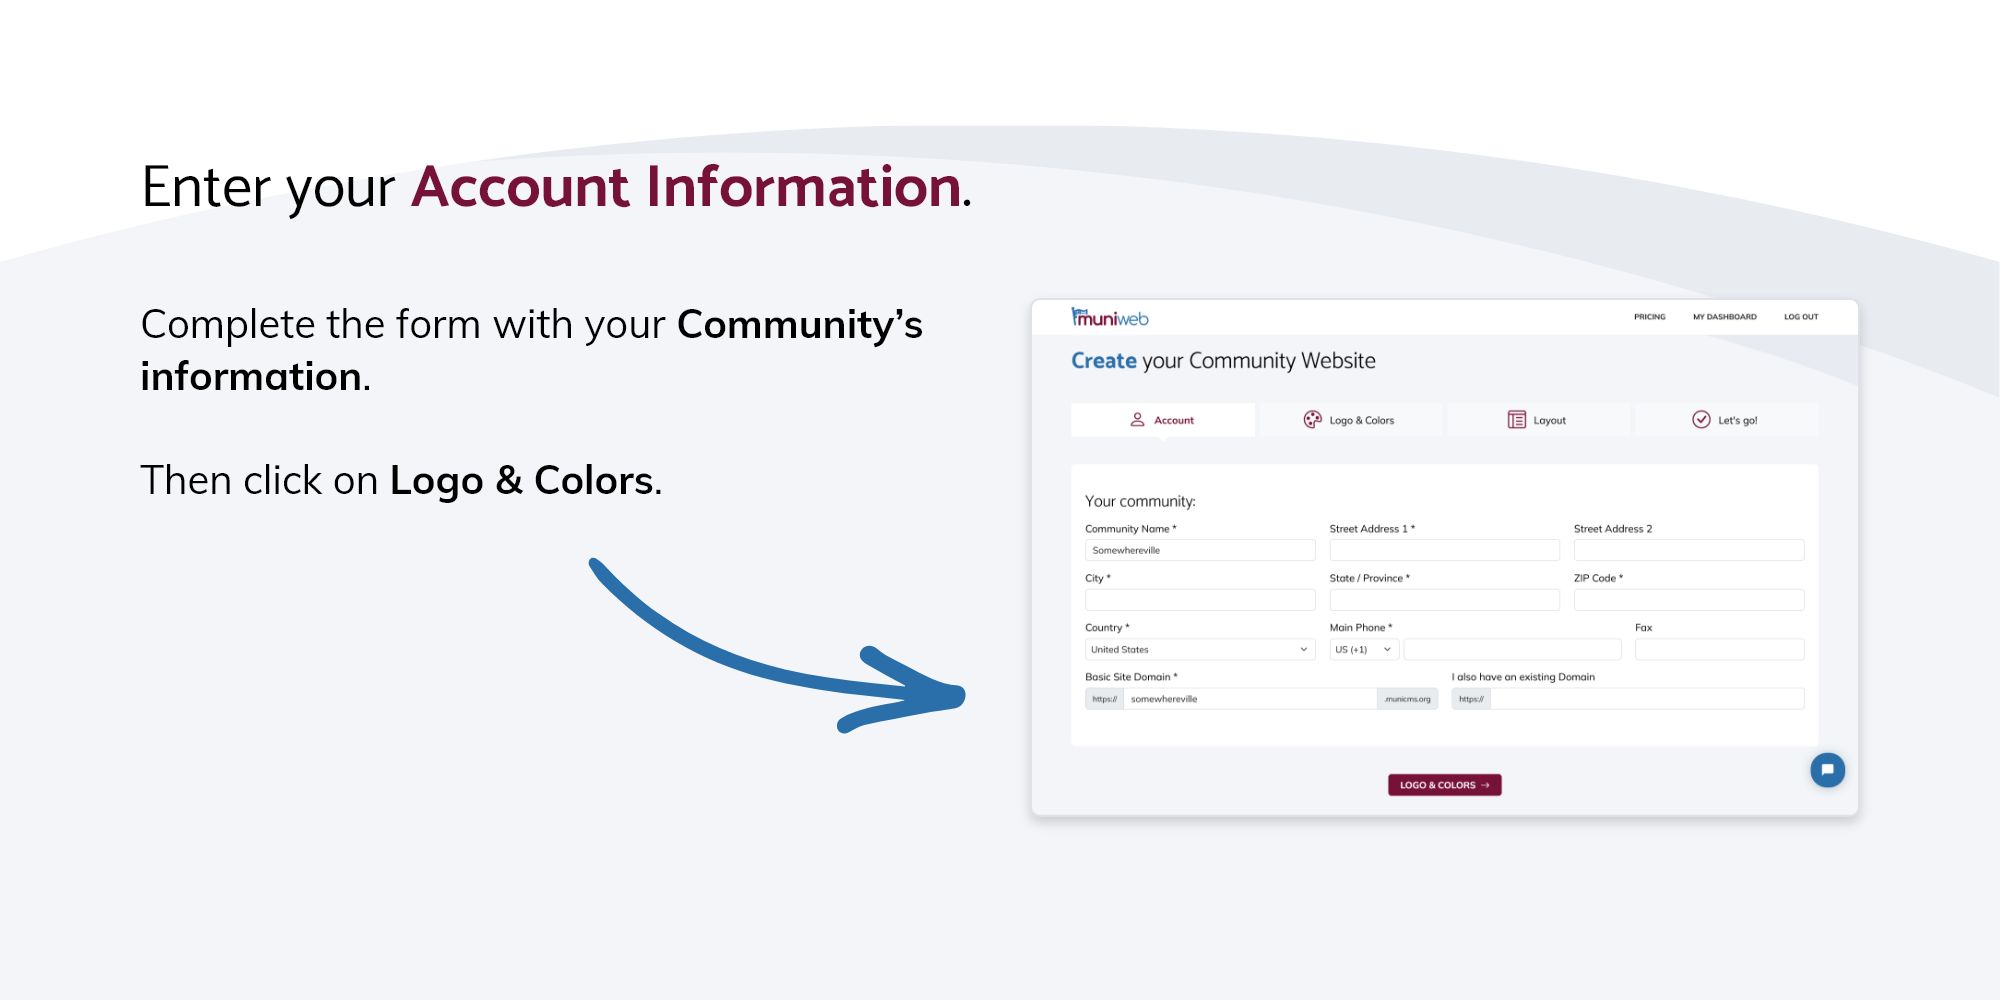Select the ZIP Code field
The width and height of the screenshot is (2000, 1000).
(1688, 600)
